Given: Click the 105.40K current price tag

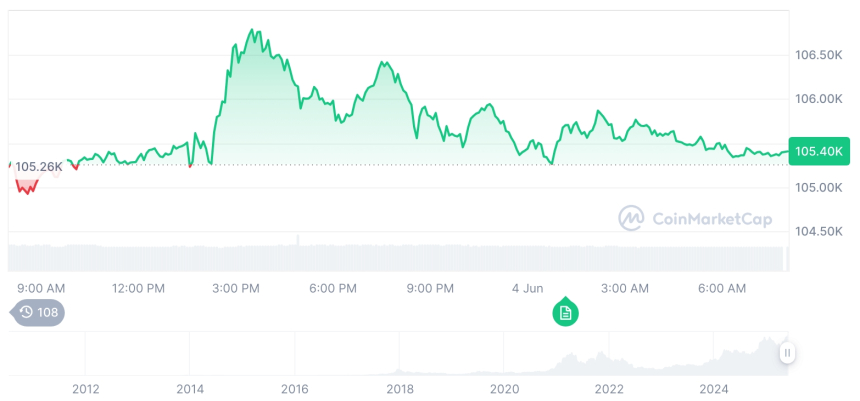Looking at the screenshot, I should tap(818, 152).
